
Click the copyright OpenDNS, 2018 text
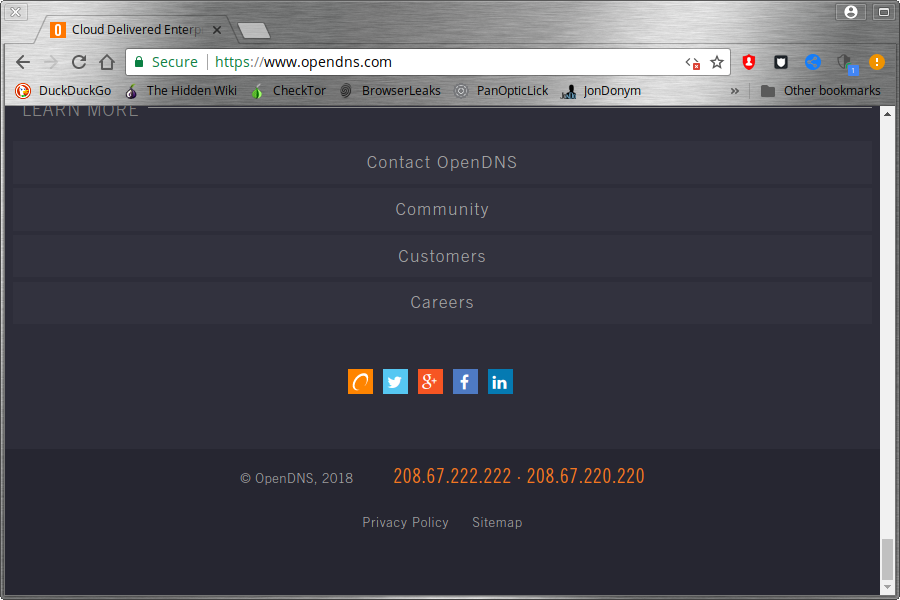tap(297, 478)
